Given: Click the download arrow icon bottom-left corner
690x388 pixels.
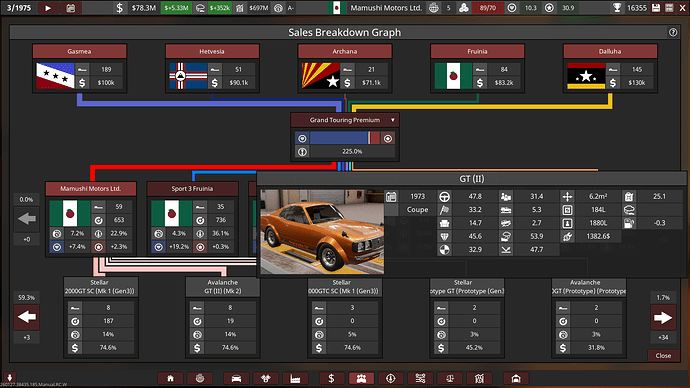Looking at the screenshot, I should tap(10, 377).
